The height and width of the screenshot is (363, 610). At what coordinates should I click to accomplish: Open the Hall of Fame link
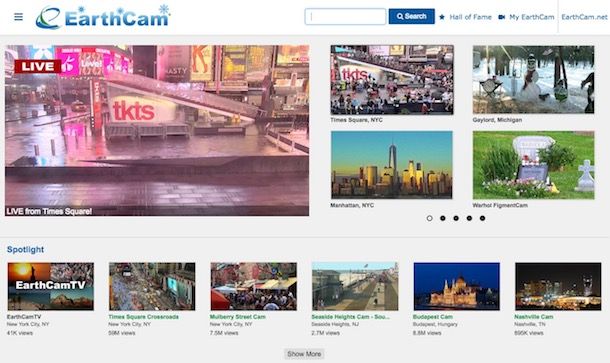470,17
